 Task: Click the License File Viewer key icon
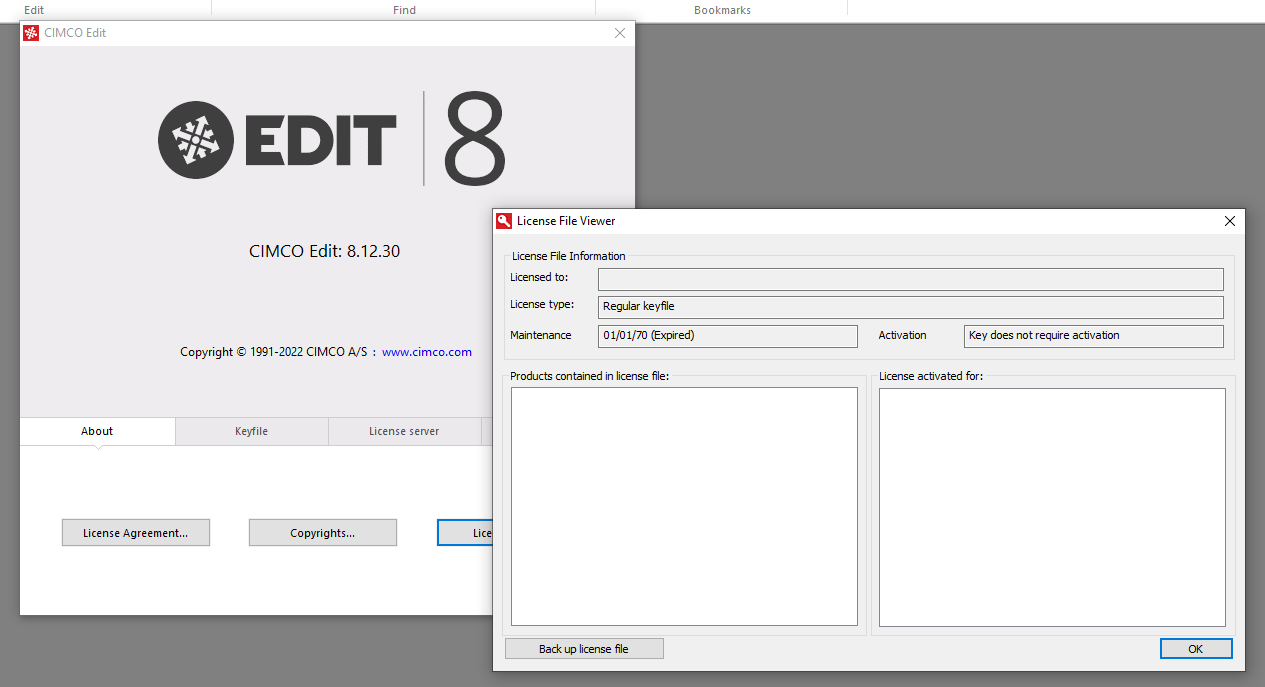(504, 221)
